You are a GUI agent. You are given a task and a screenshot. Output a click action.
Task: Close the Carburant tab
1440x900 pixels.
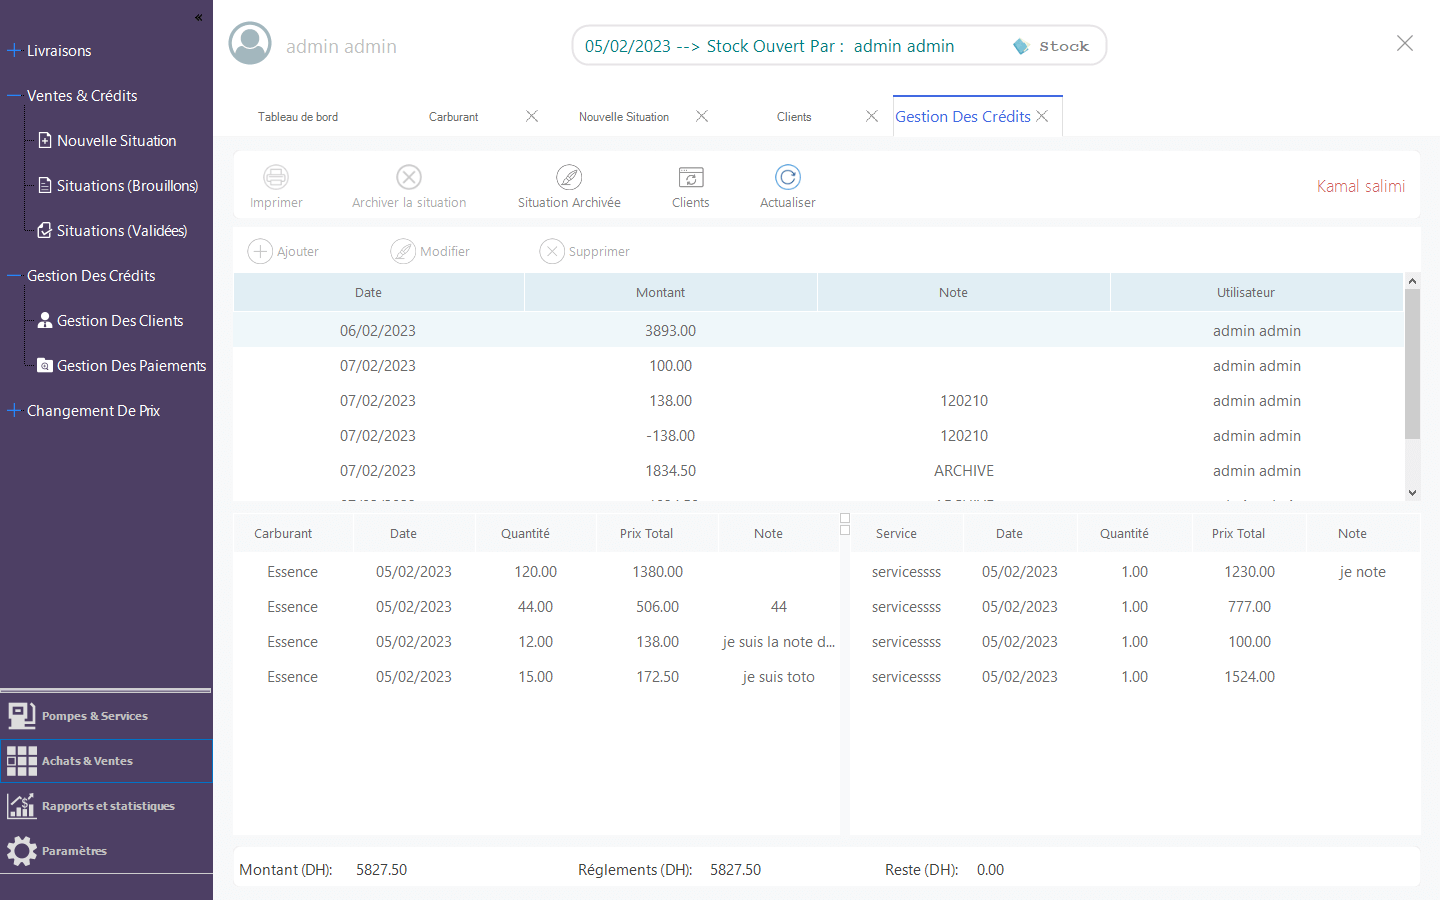tap(532, 116)
